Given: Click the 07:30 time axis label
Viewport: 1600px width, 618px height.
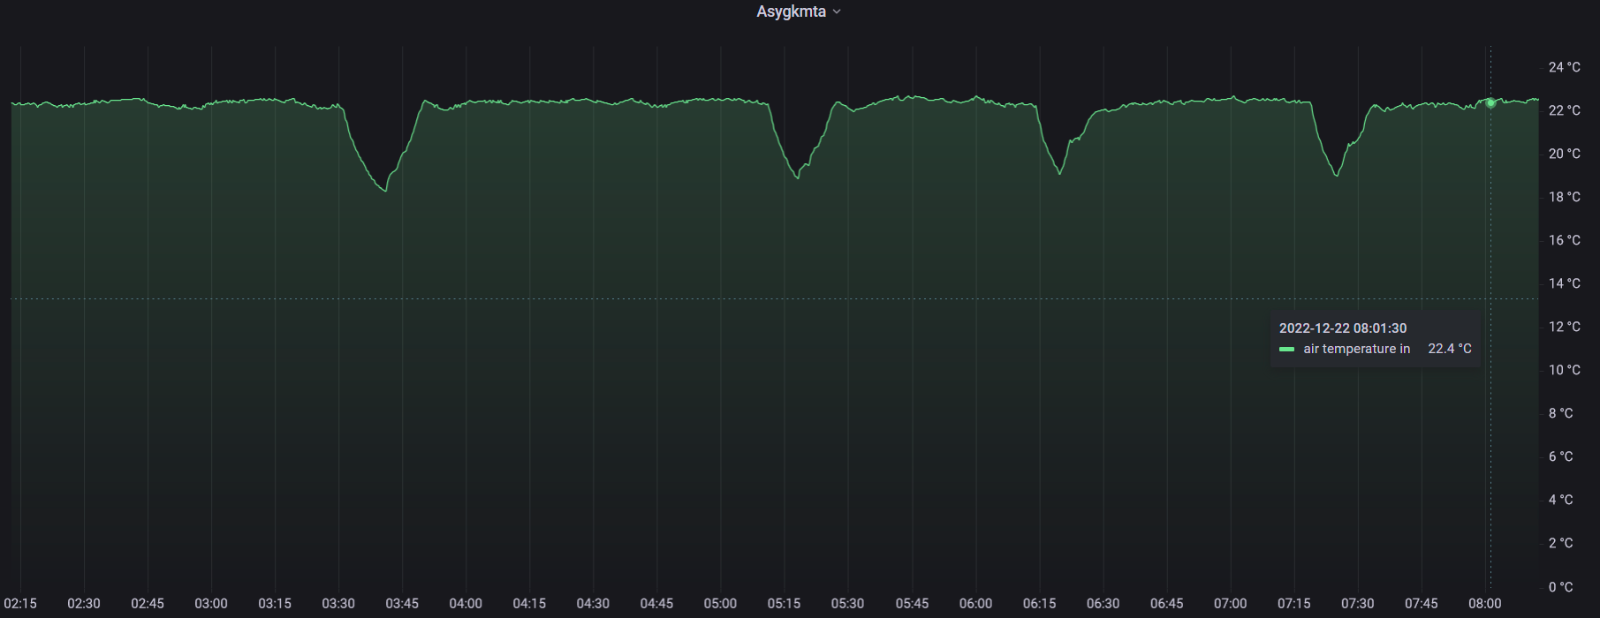Looking at the screenshot, I should (1357, 603).
